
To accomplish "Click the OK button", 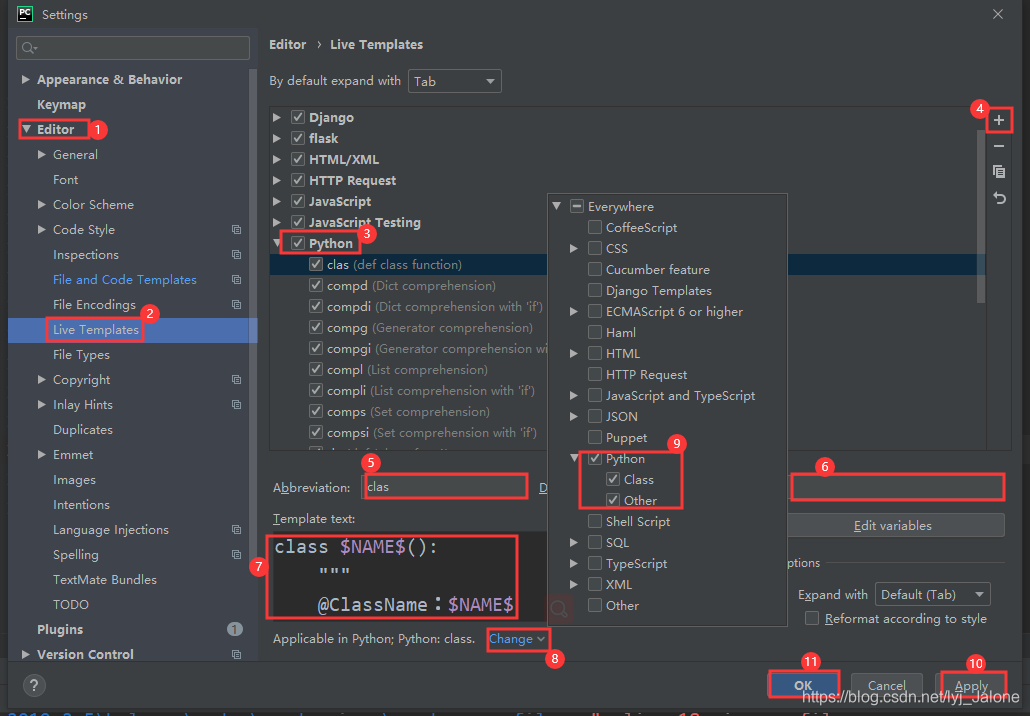I will pyautogui.click(x=803, y=685).
